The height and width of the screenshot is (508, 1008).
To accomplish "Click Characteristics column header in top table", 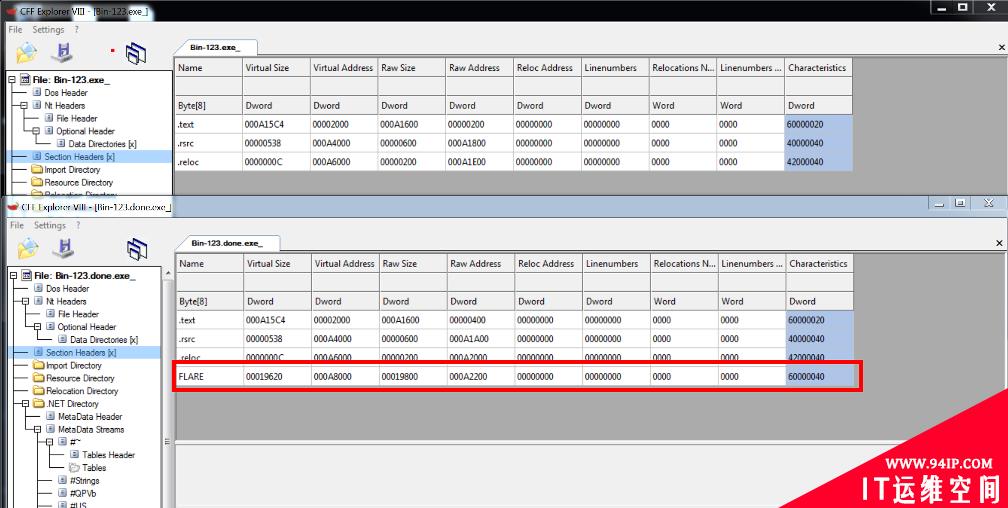I will click(818, 68).
